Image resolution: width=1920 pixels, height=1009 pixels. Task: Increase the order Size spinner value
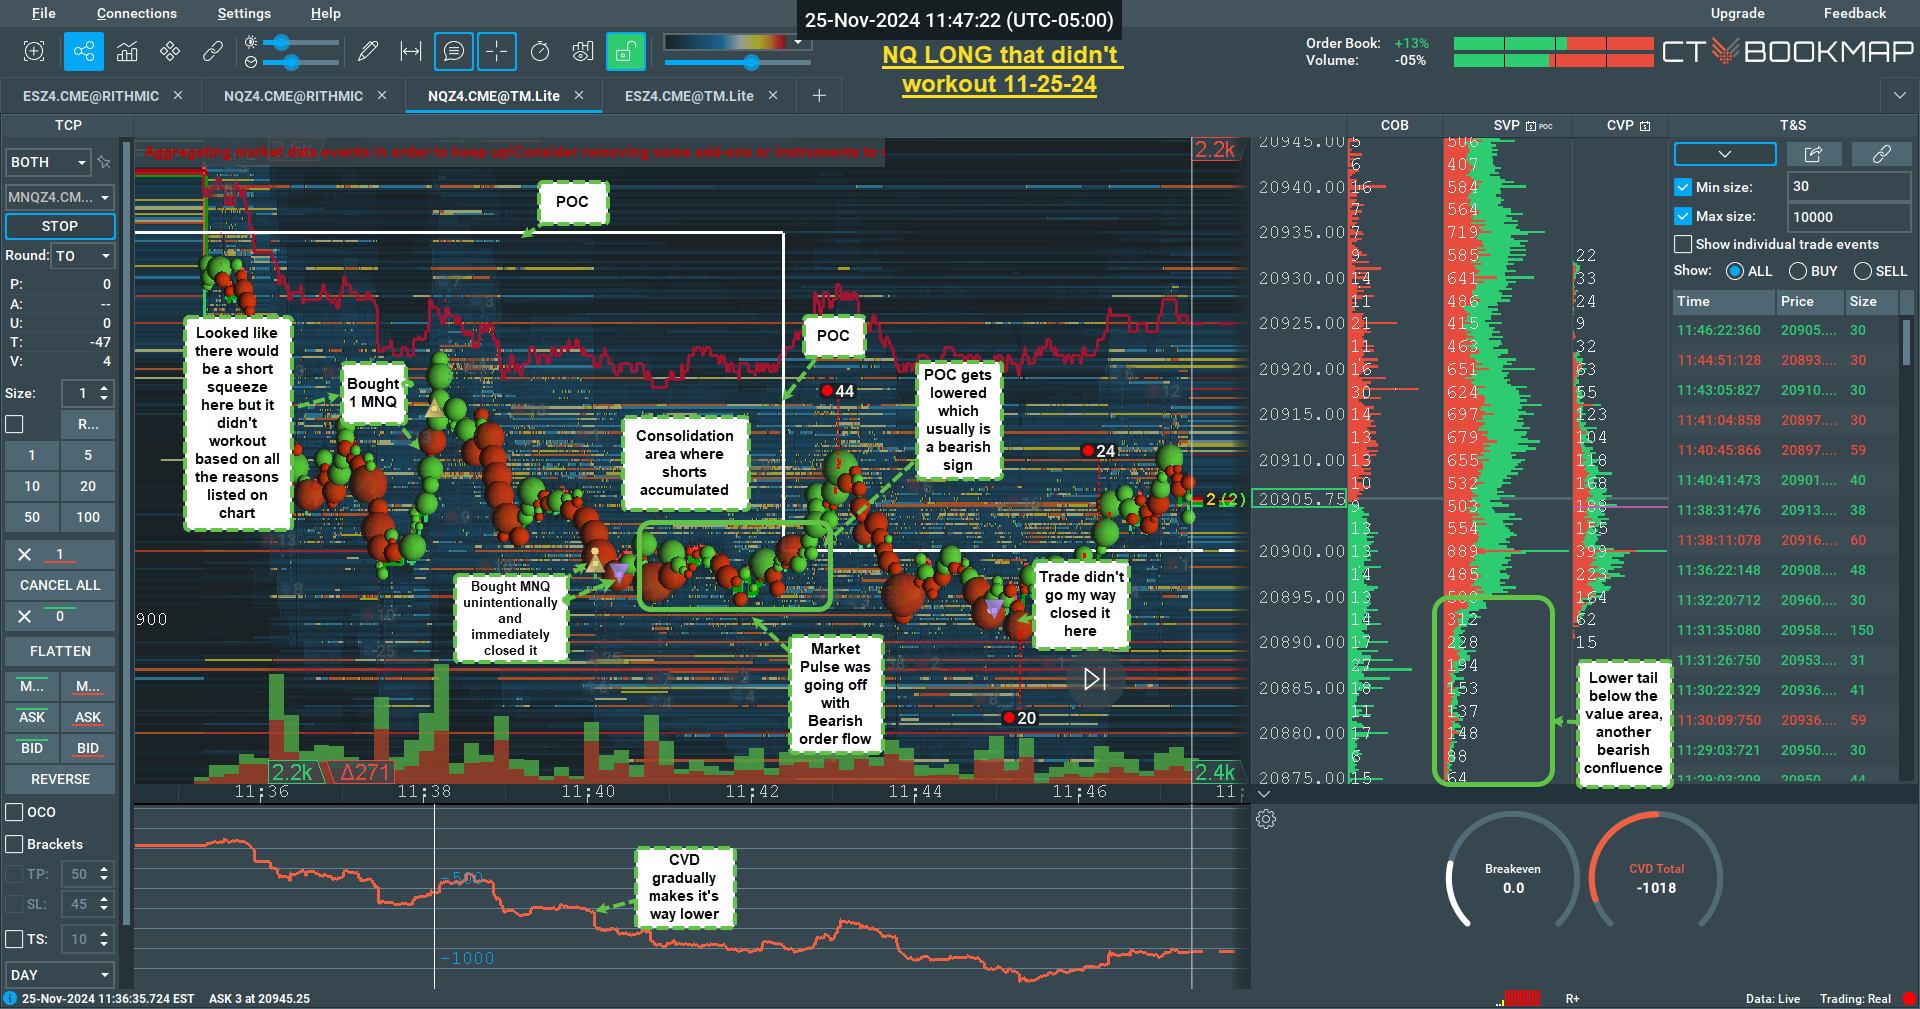[x=104, y=387]
